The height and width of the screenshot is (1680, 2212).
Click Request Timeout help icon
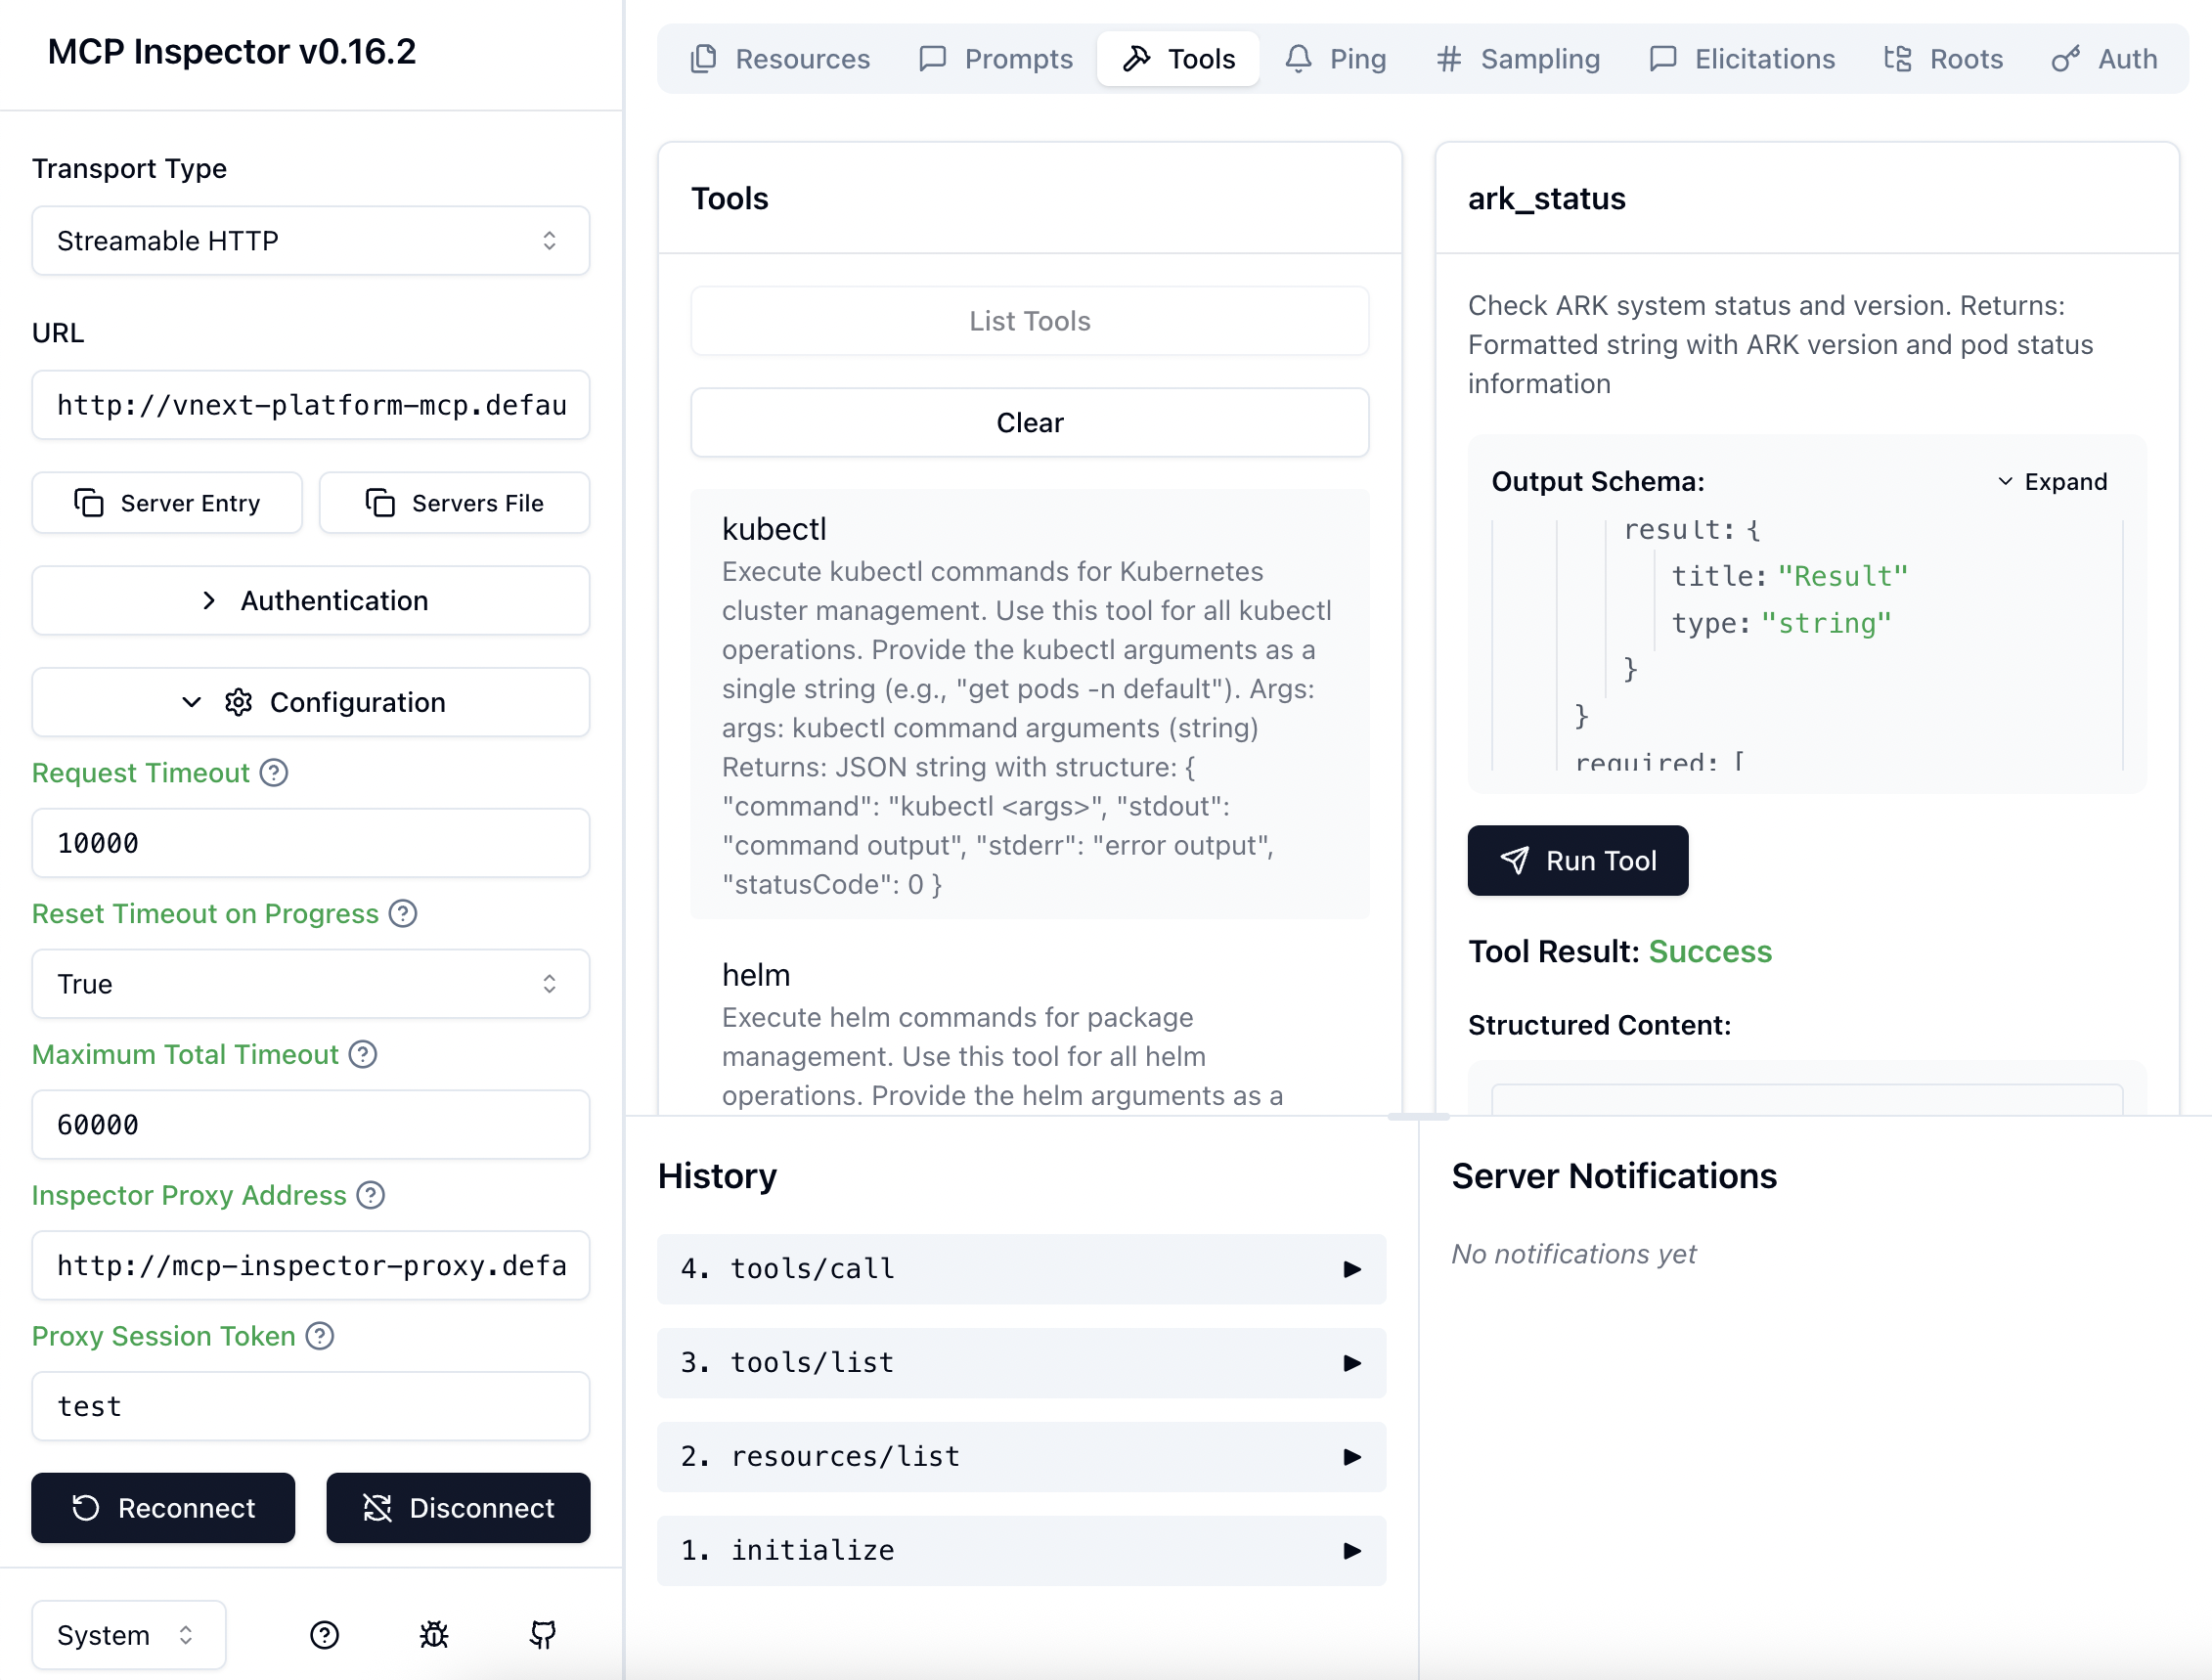274,773
